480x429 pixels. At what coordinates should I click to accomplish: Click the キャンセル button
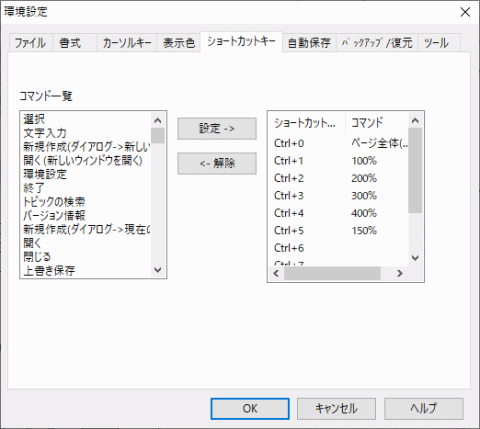click(x=336, y=408)
